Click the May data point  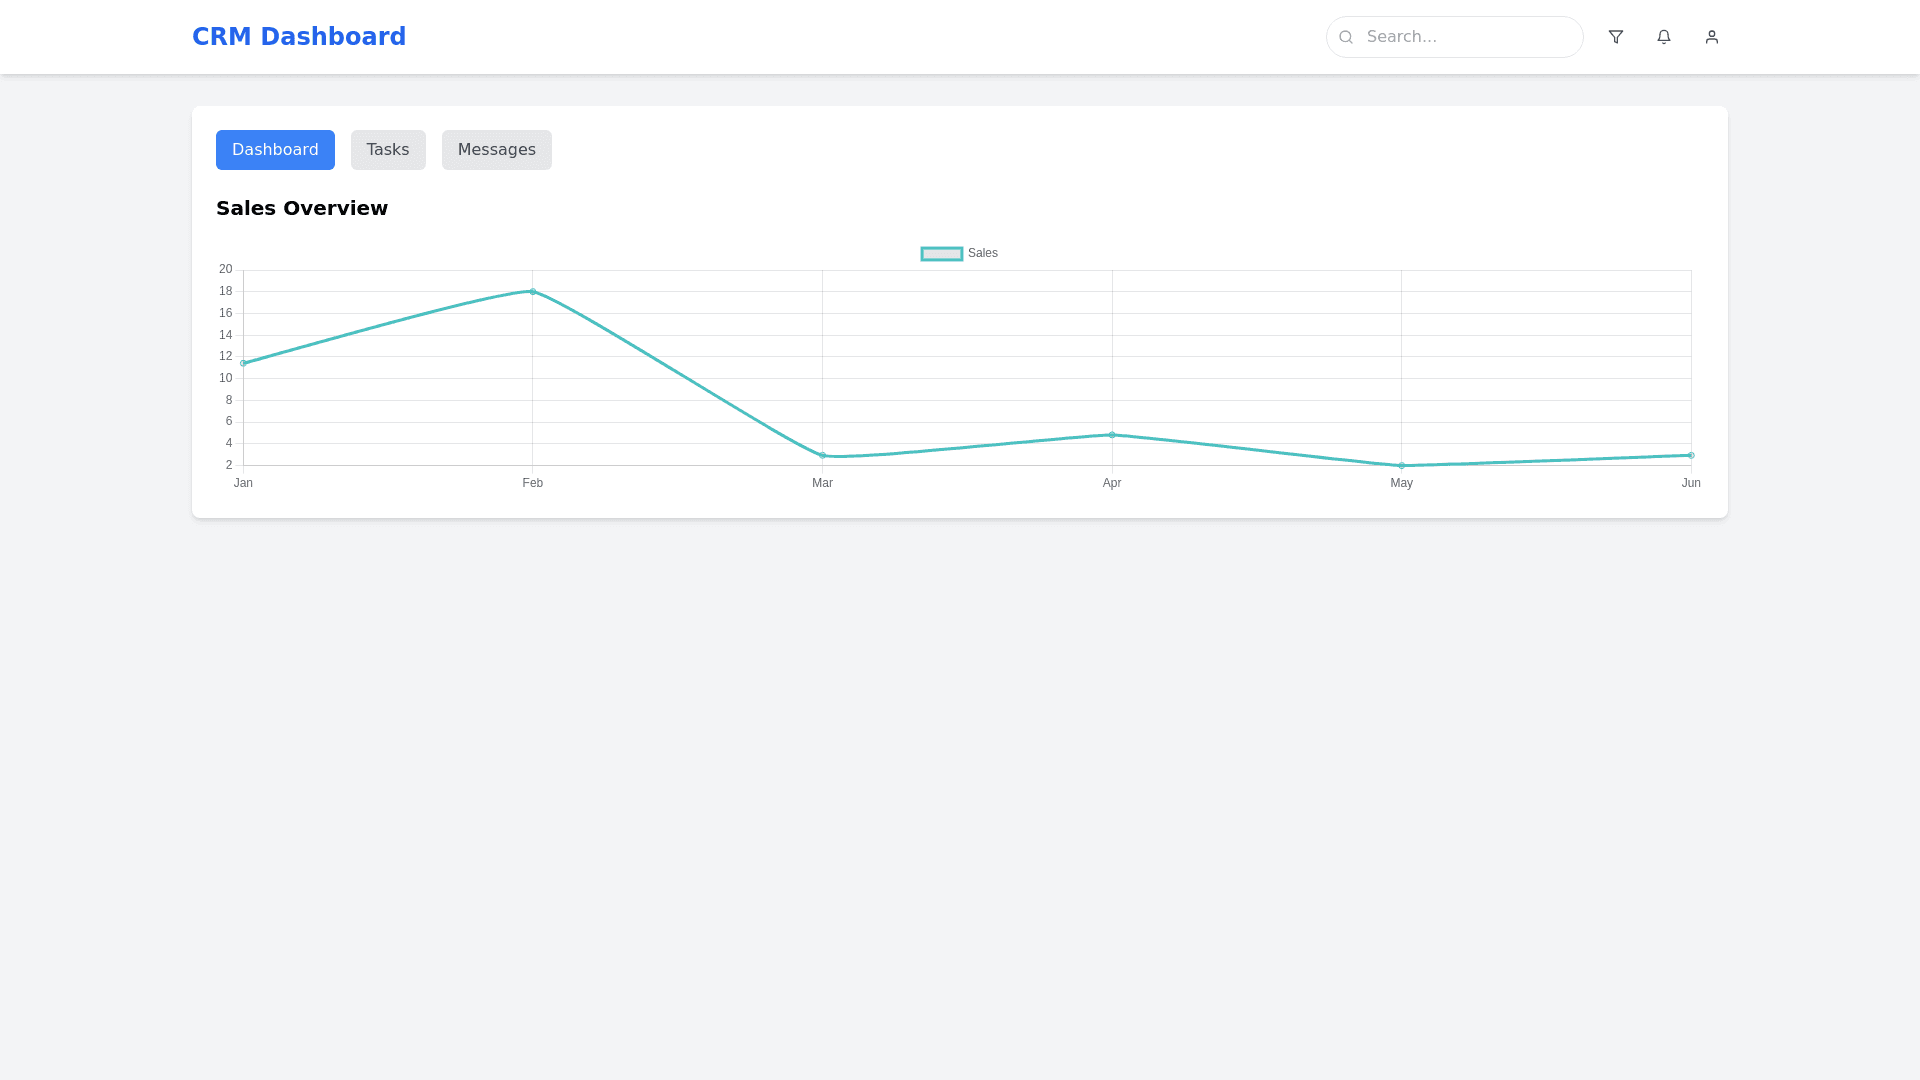1401,465
